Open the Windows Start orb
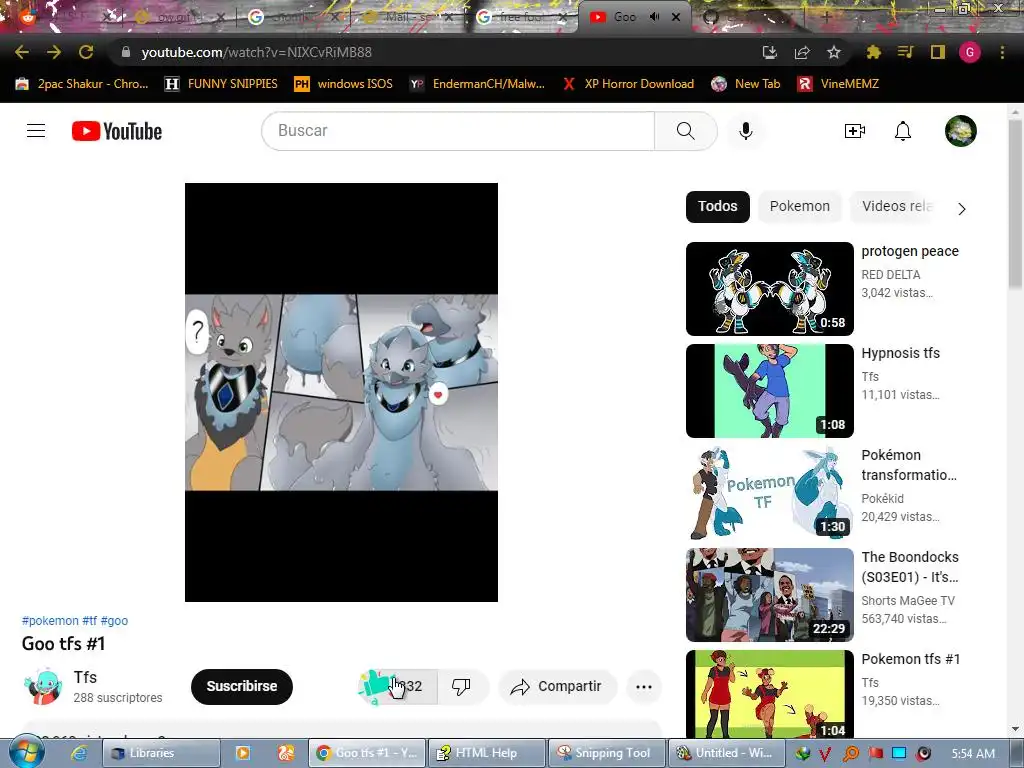This screenshot has width=1024, height=768. [26, 753]
